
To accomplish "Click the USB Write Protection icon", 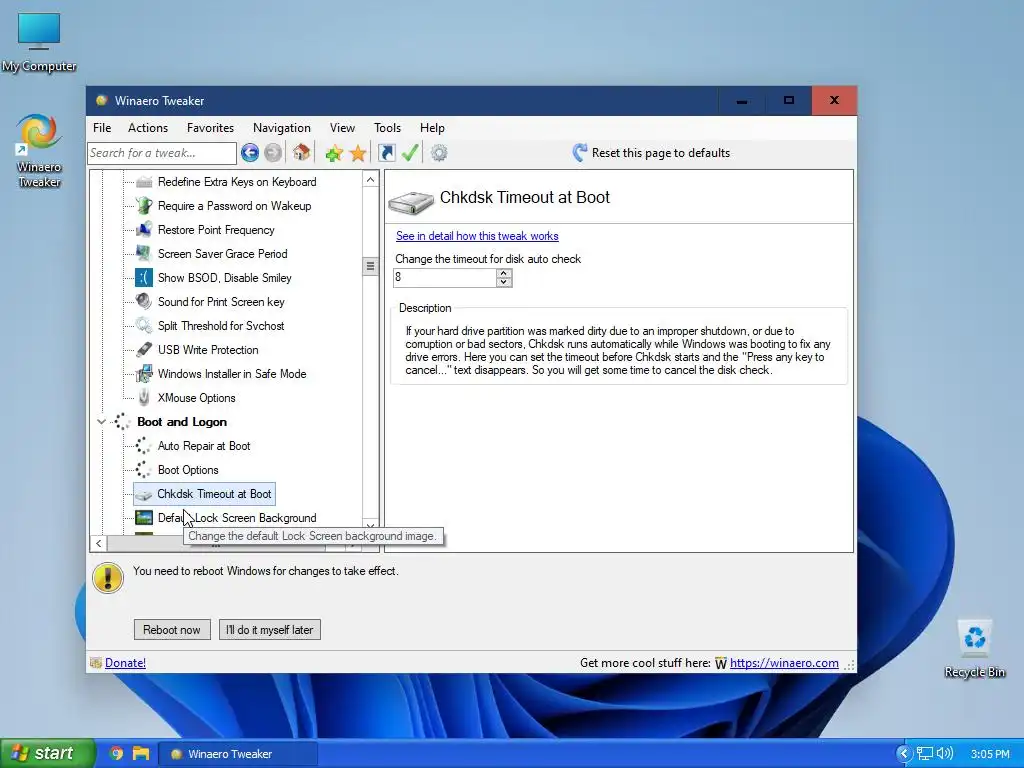I will [144, 350].
